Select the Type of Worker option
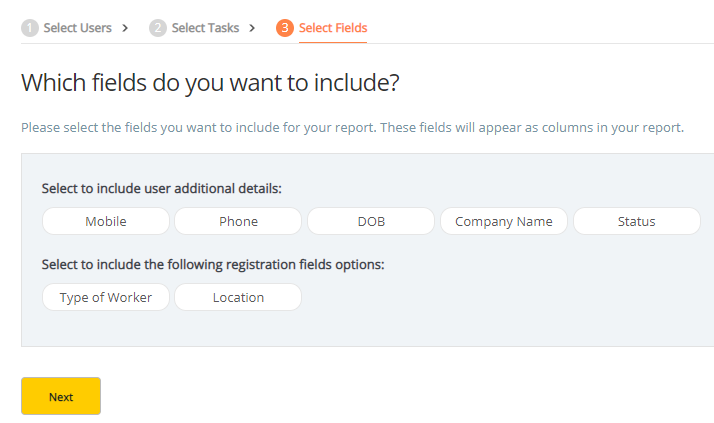This screenshot has width=714, height=423. pos(106,297)
